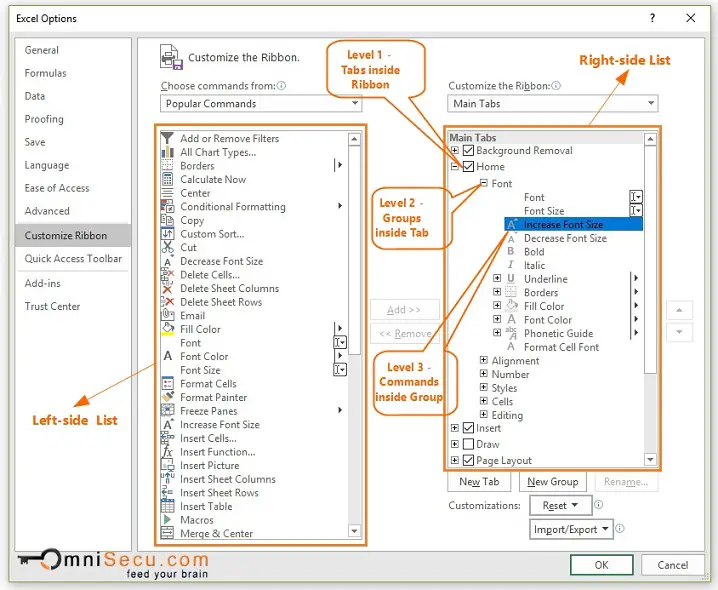Screen dimensions: 718x590
Task: Click the right tabs list scroll-down arrow
Action: coord(650,459)
